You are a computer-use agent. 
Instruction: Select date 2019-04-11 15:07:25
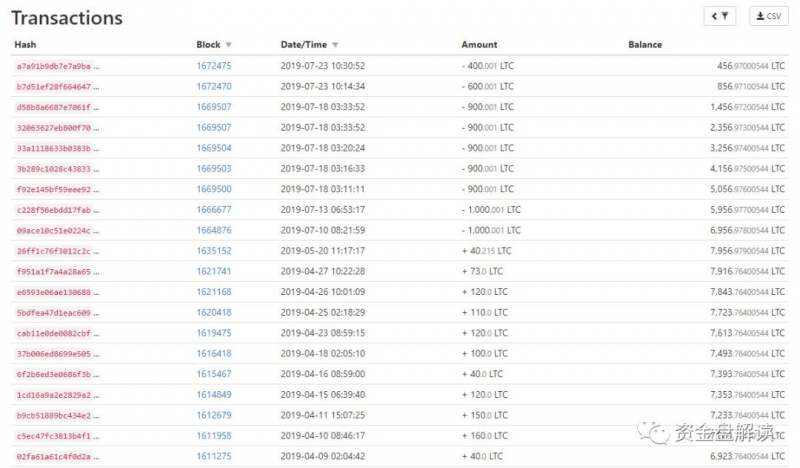(x=322, y=415)
